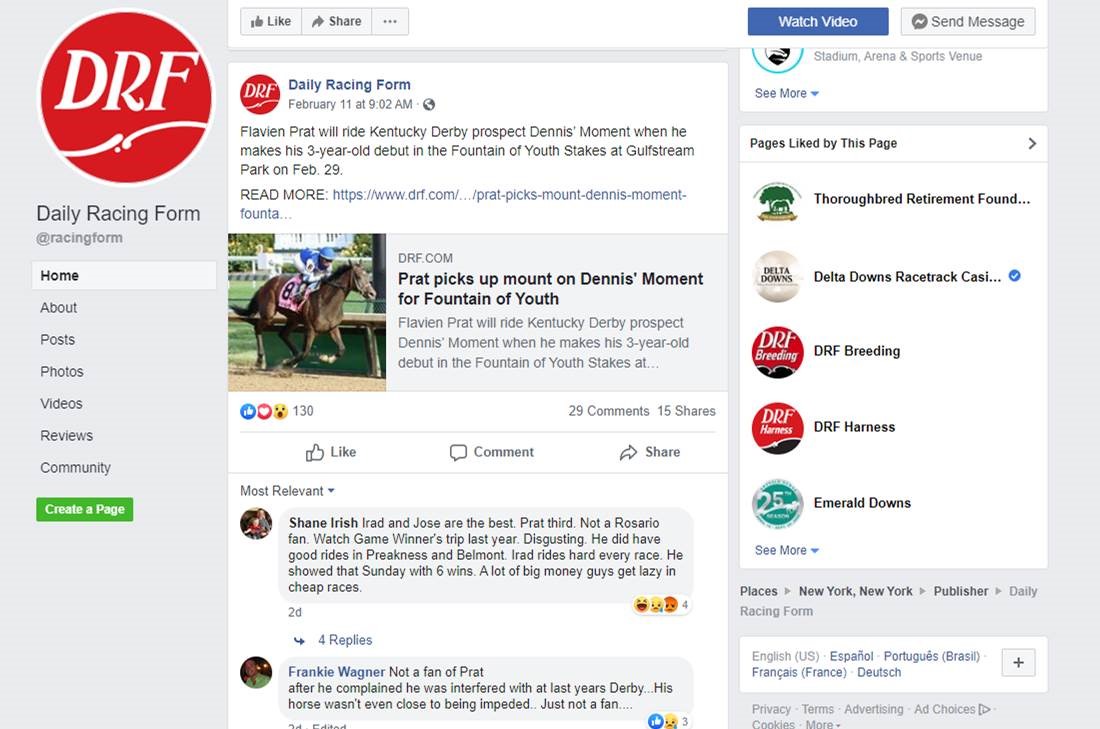Expand Pages Liked by This Page chevron
The image size is (1100, 729).
coord(1032,144)
